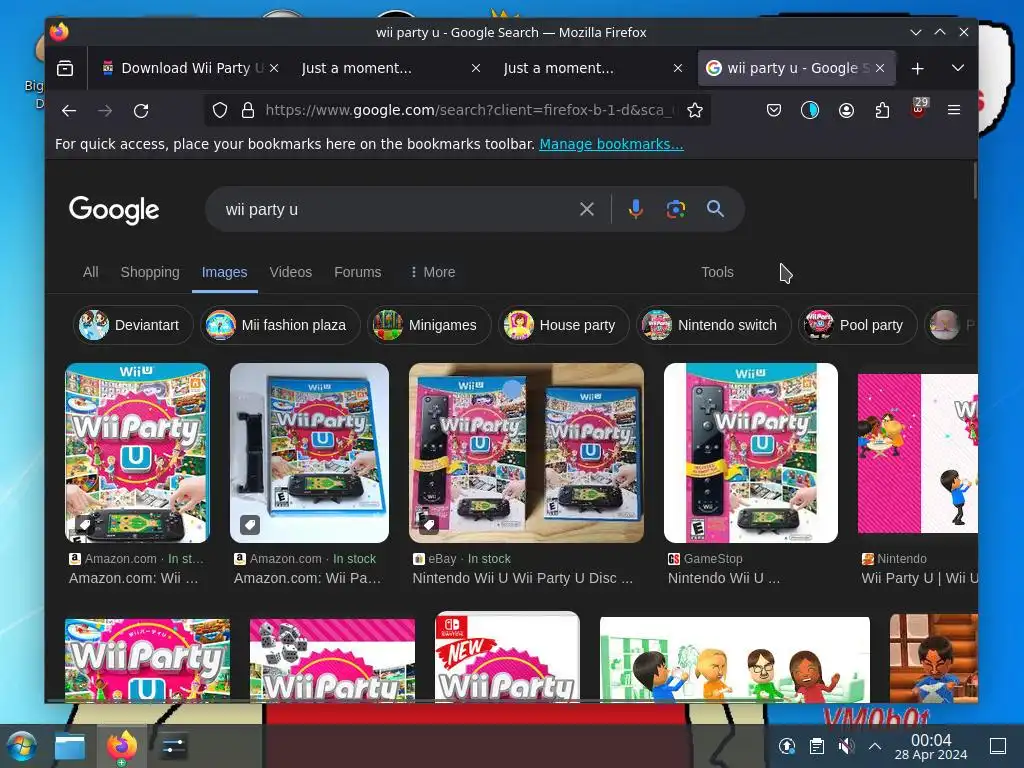Bookmark this page using the star icon
This screenshot has width=1024, height=768.
click(x=695, y=110)
